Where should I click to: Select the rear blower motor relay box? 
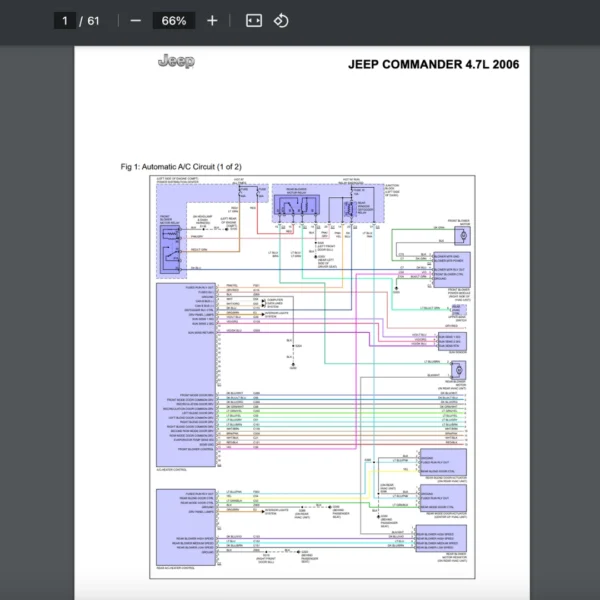298,206
